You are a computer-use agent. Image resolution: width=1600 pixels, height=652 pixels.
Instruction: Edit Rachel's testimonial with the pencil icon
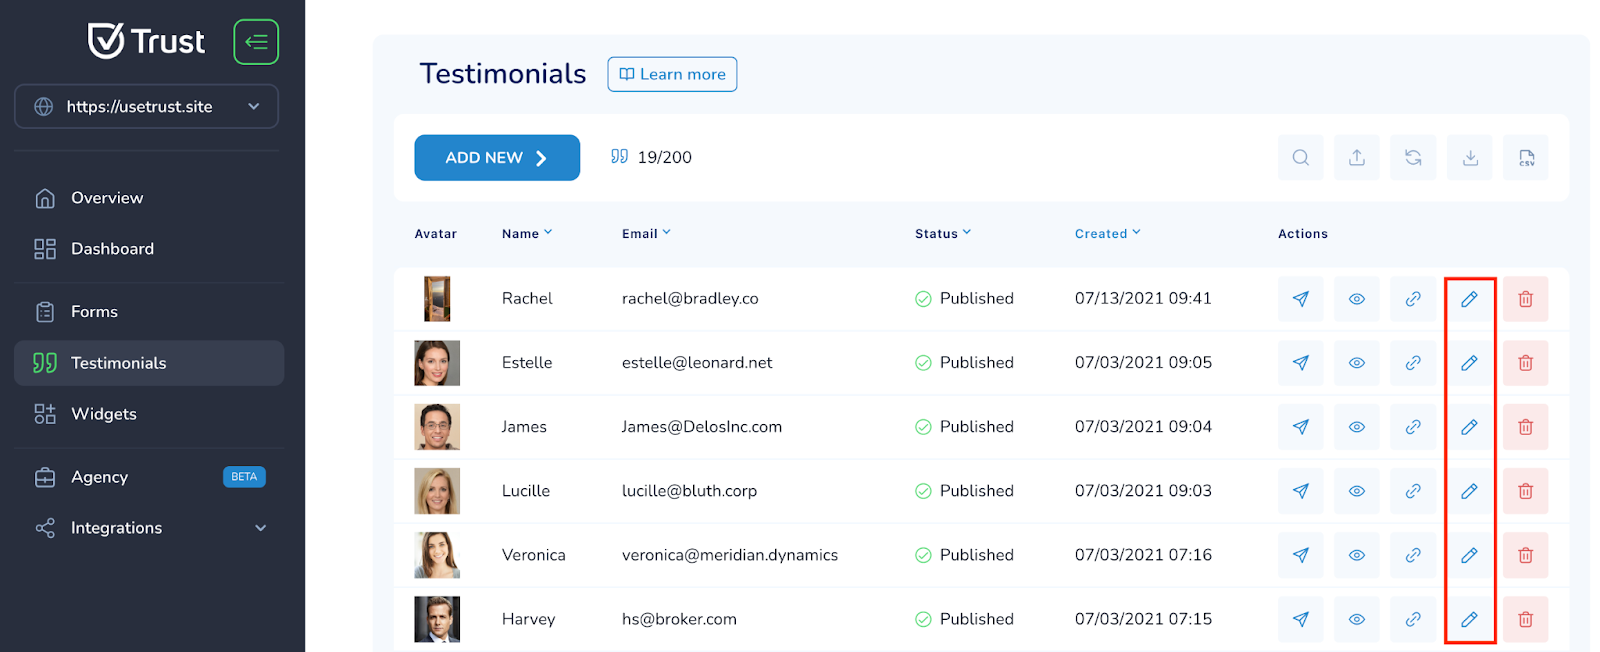pos(1469,299)
